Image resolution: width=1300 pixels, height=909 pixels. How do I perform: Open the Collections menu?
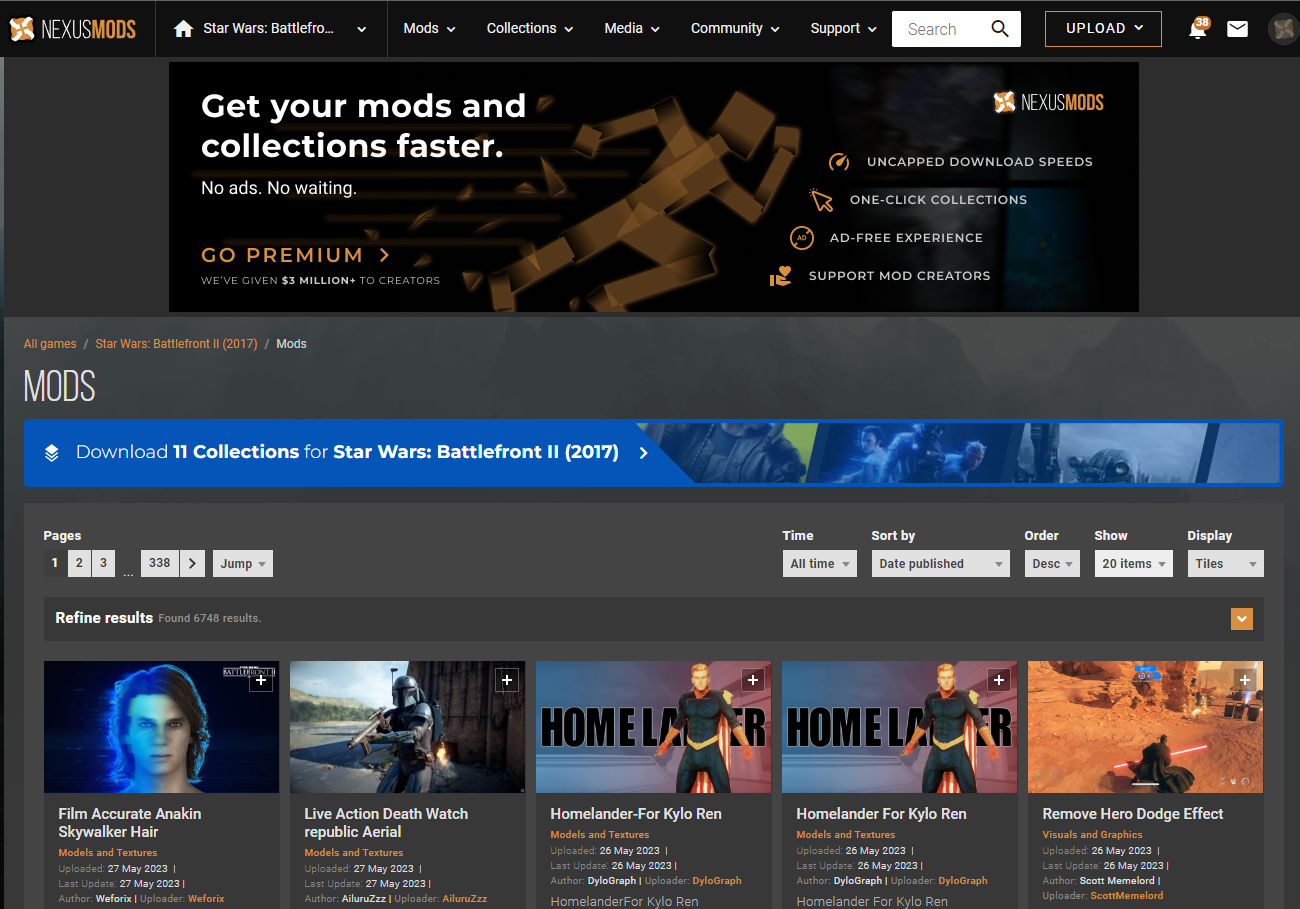tap(530, 29)
